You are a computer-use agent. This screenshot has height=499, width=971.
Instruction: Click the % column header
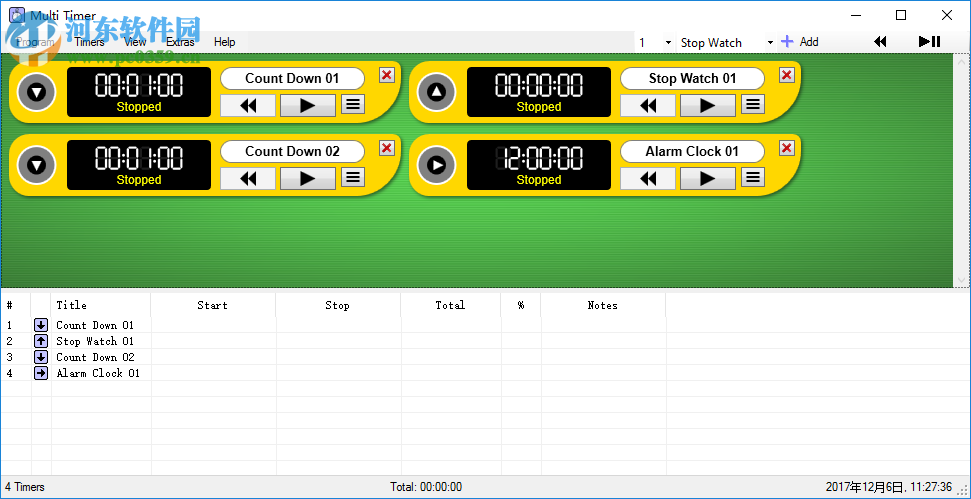click(521, 305)
